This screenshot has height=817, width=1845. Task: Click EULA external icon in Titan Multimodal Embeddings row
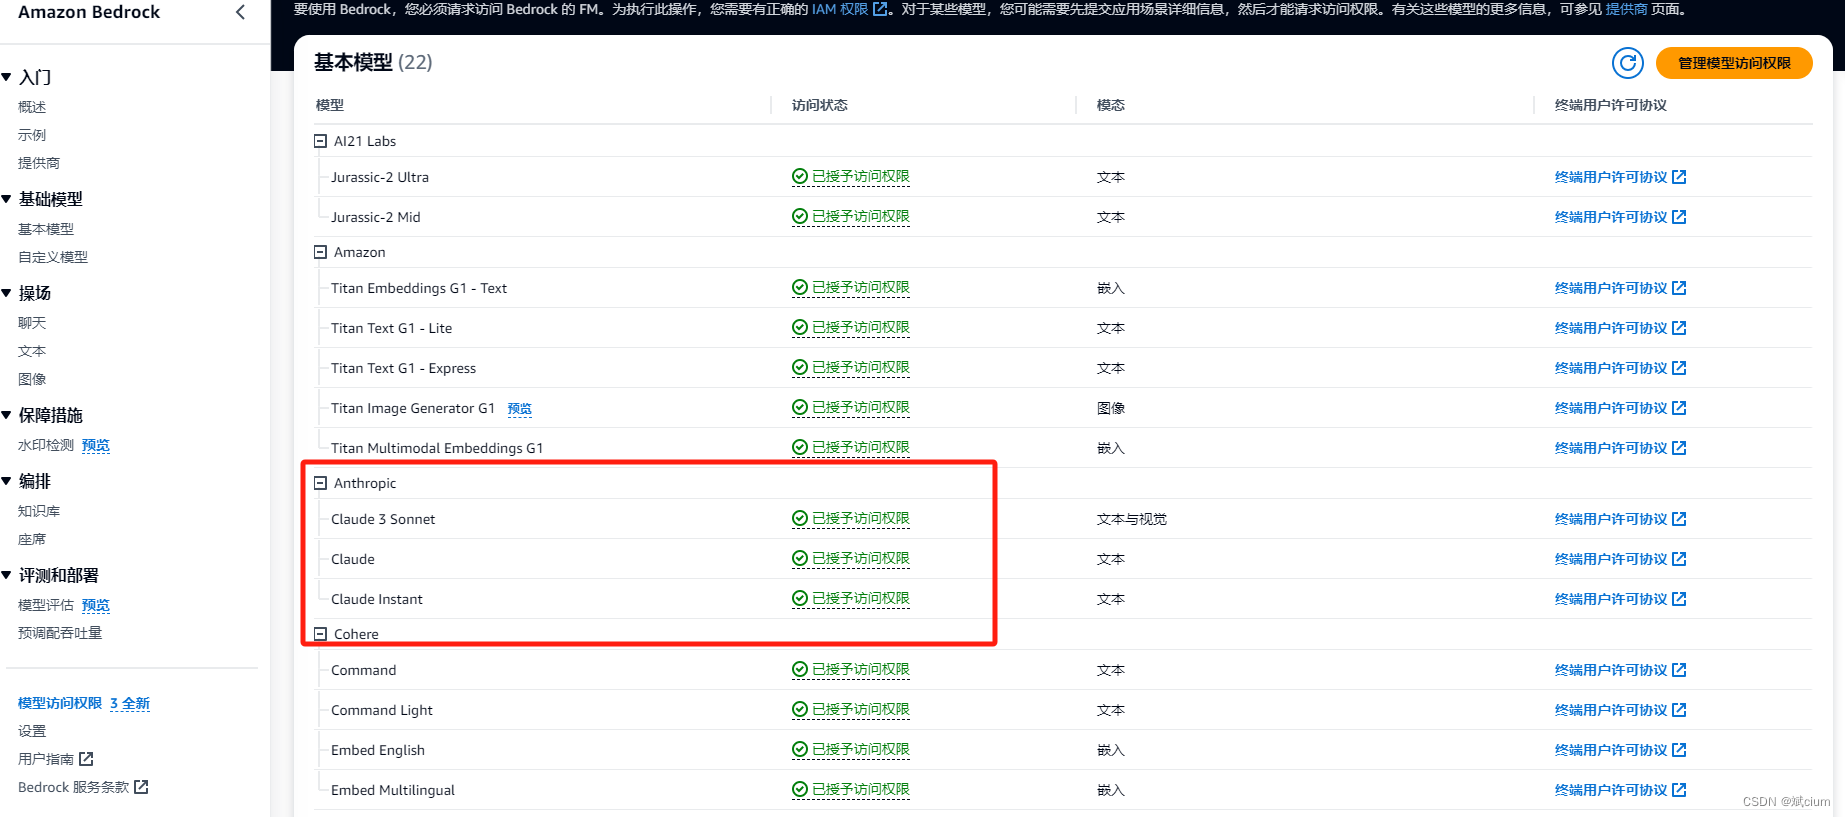1679,448
